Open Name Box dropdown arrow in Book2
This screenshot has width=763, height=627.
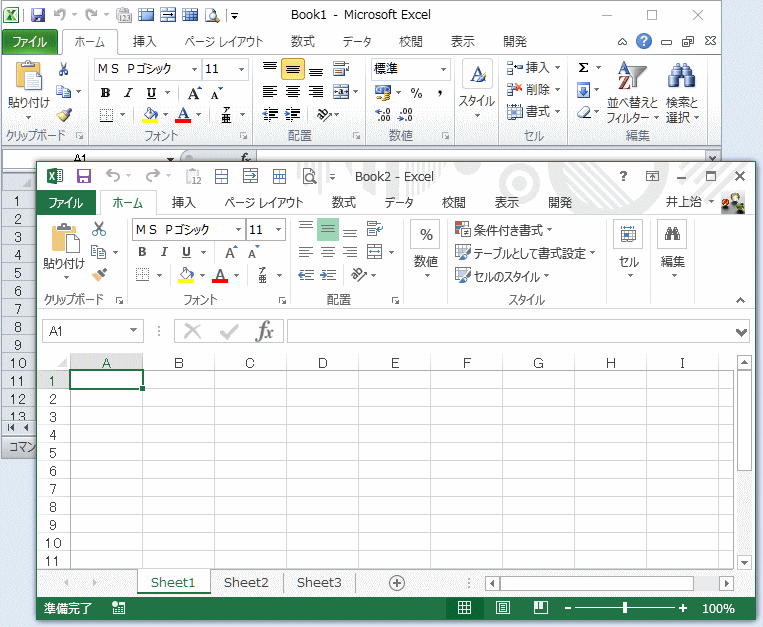133,331
